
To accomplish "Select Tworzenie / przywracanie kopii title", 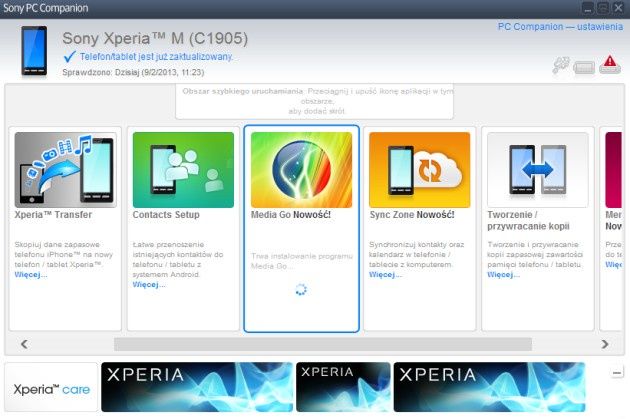I will click(528, 221).
